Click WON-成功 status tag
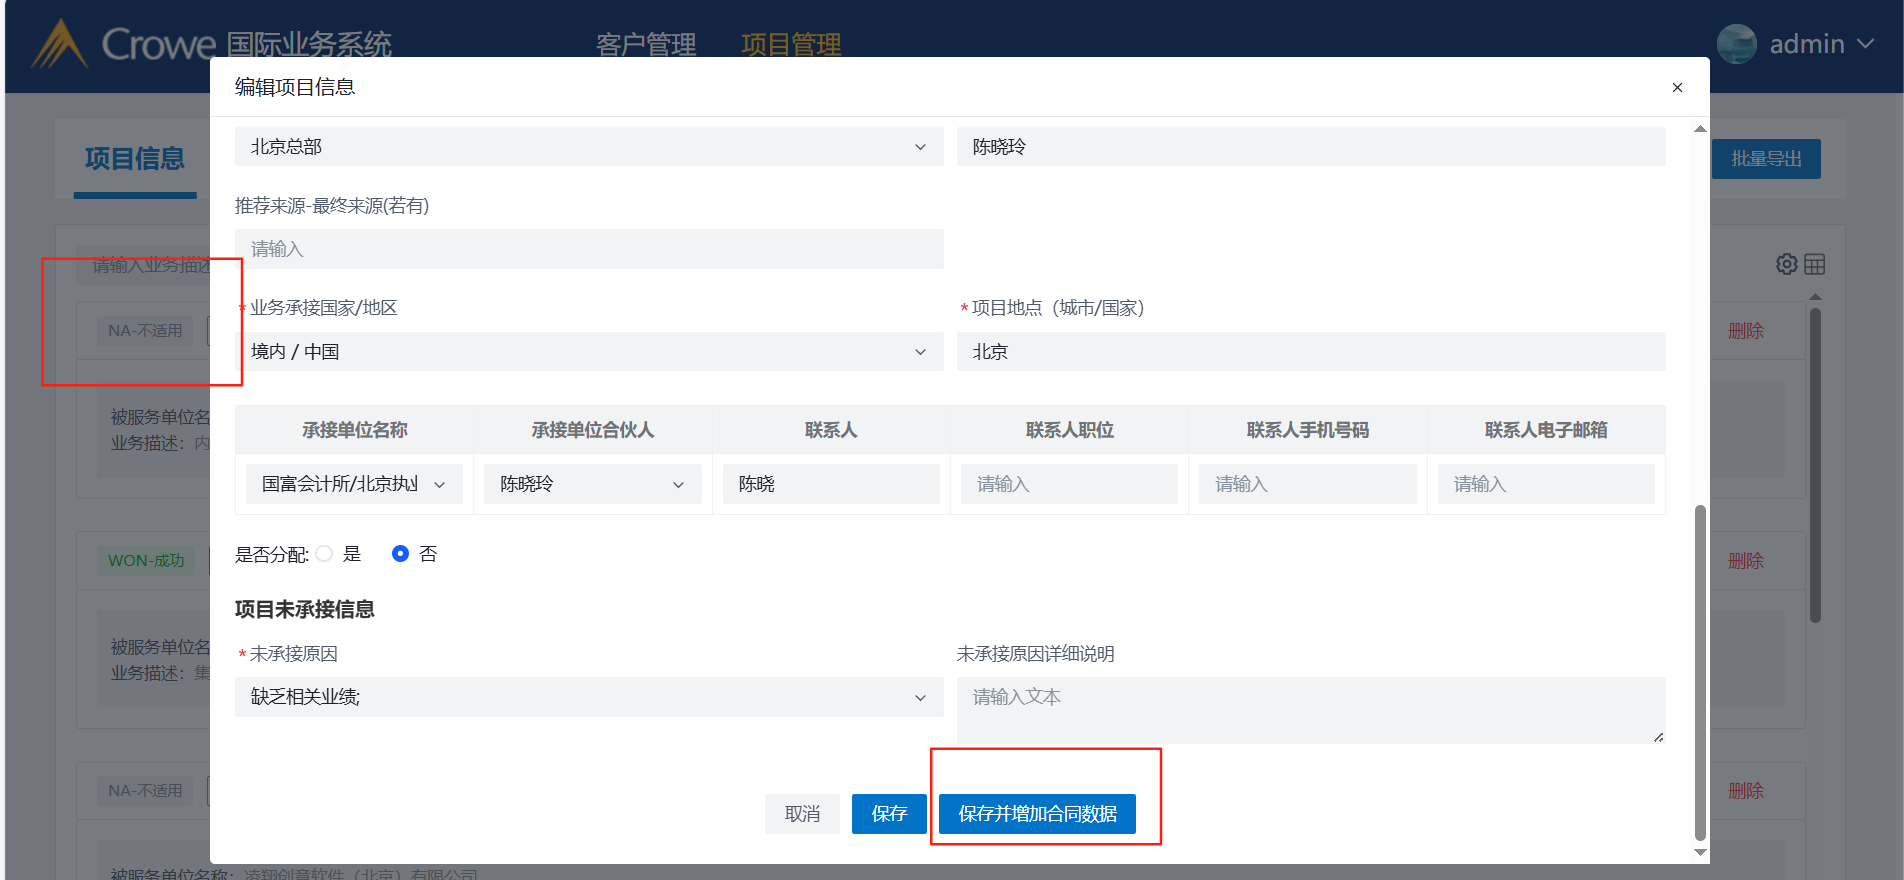This screenshot has height=880, width=1904. [x=146, y=561]
